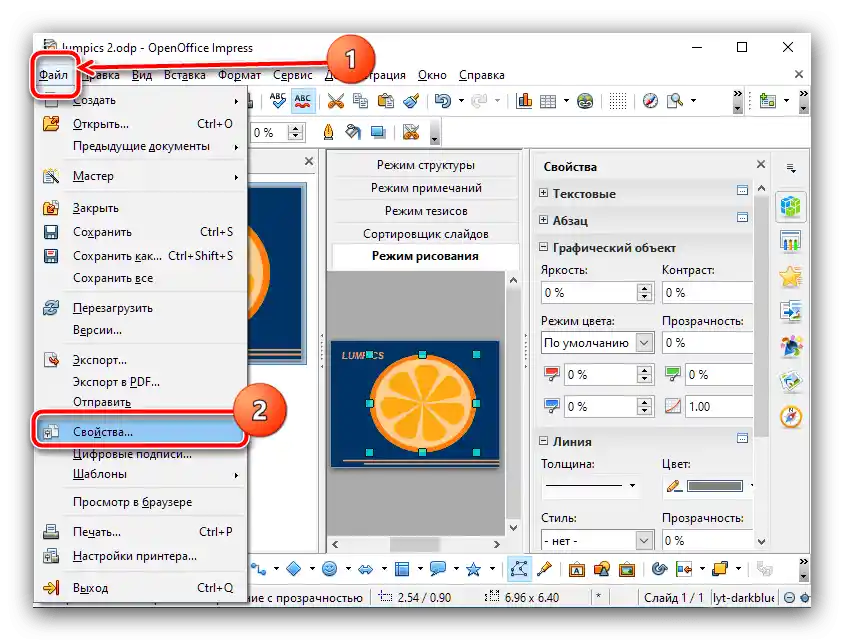Insert a chart with the chart icon
The height and width of the screenshot is (641, 844).
(x=524, y=101)
